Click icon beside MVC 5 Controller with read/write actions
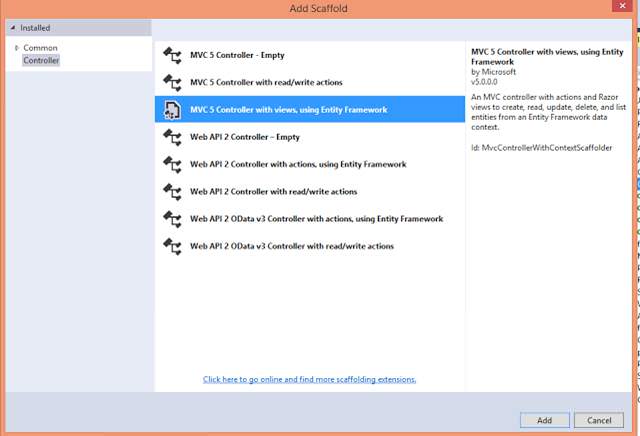 (172, 82)
